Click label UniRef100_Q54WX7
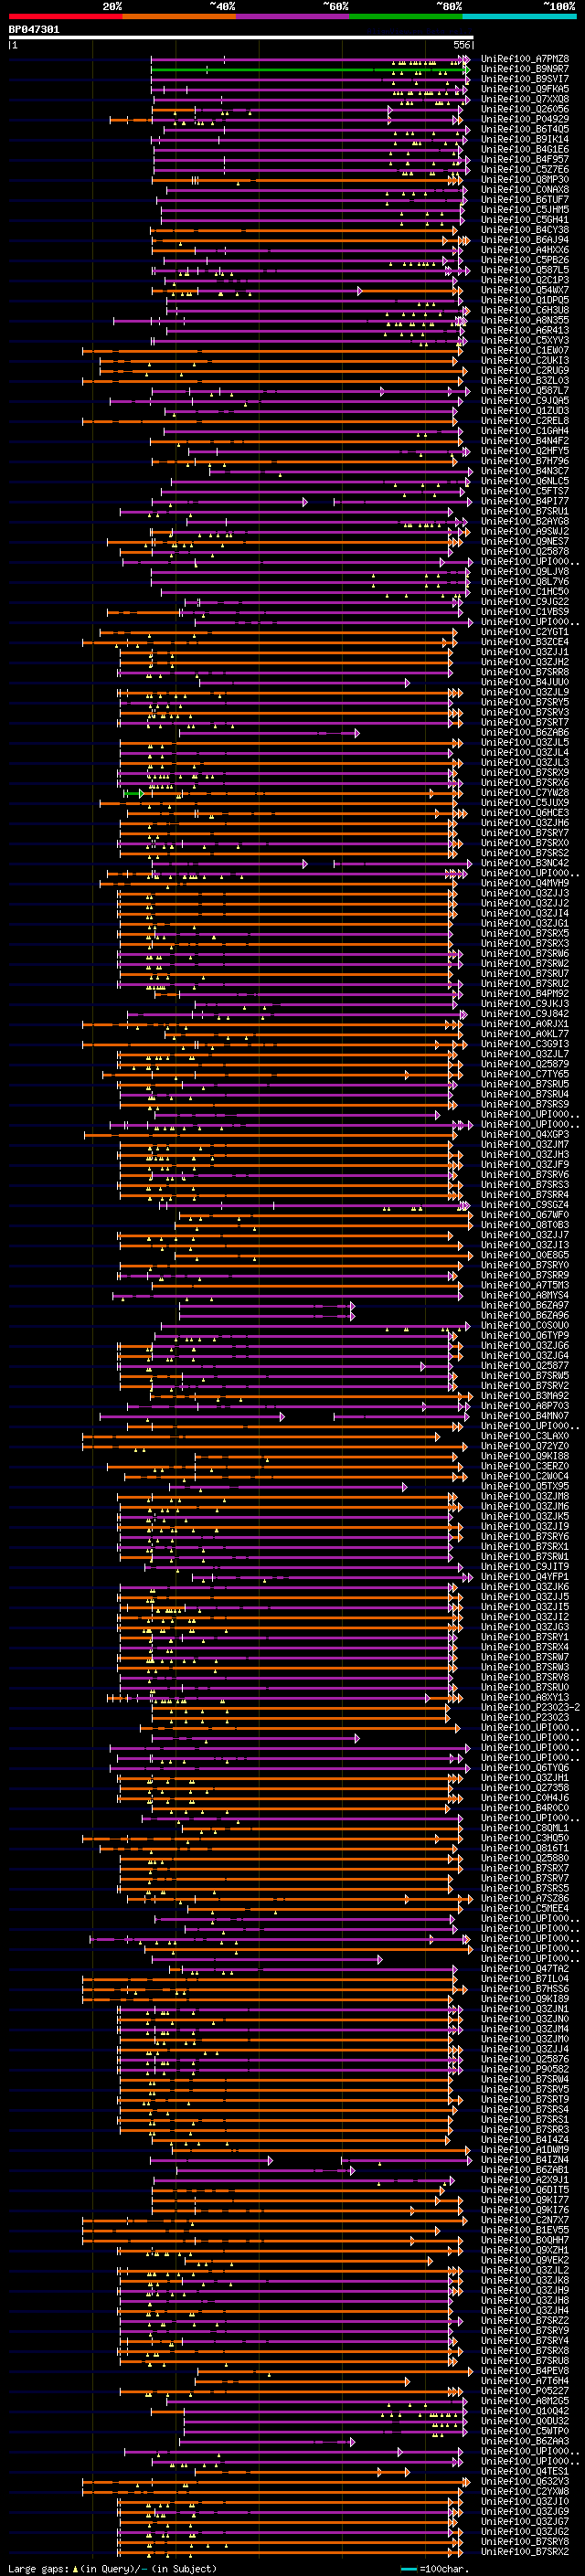Image resolution: width=585 pixels, height=2576 pixels. click(x=525, y=290)
